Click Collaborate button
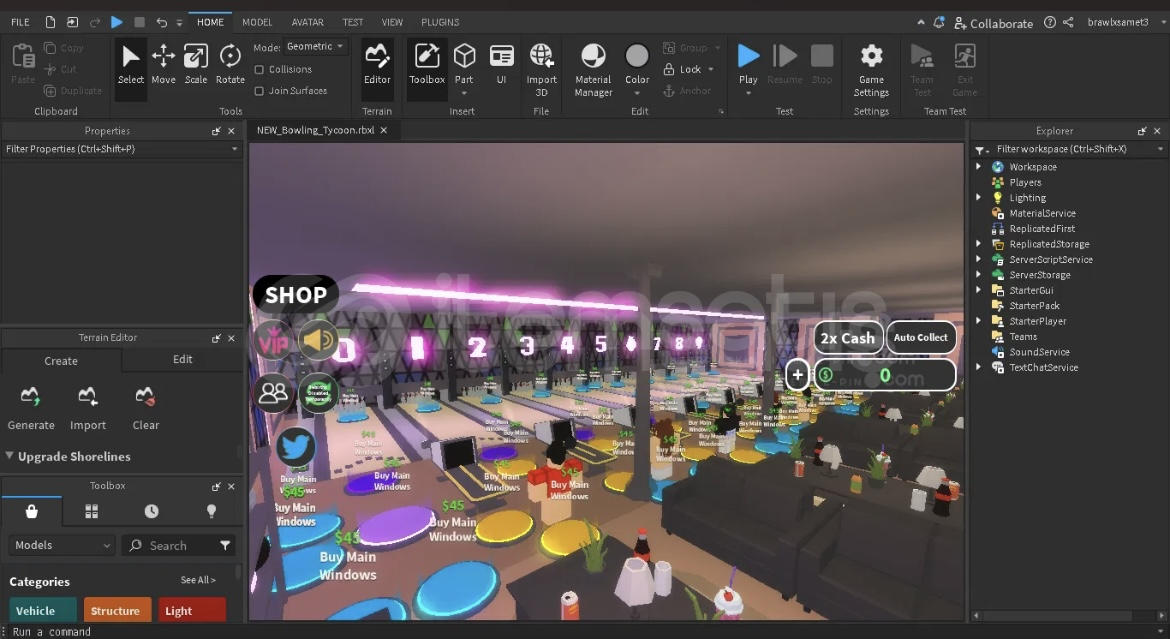The height and width of the screenshot is (639, 1170). [x=993, y=23]
